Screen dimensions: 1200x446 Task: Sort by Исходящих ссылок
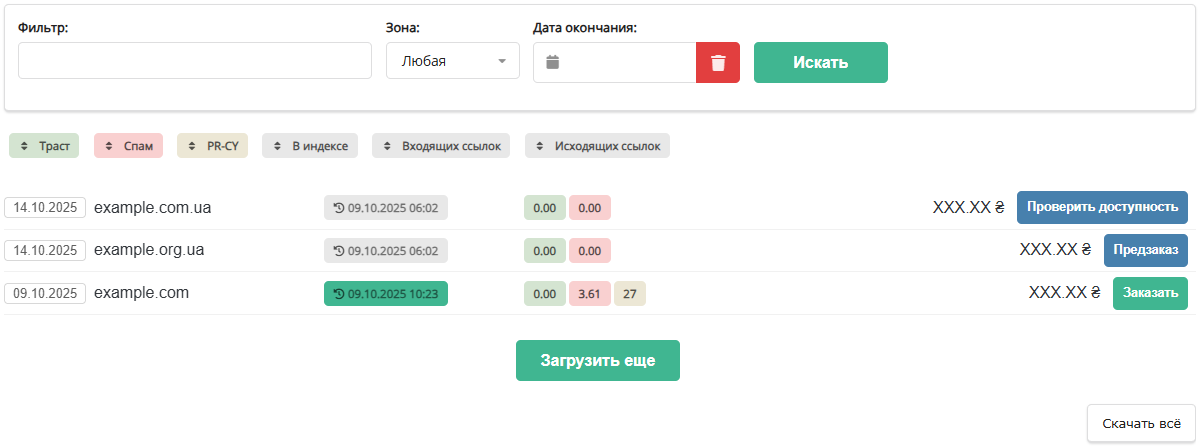(597, 146)
